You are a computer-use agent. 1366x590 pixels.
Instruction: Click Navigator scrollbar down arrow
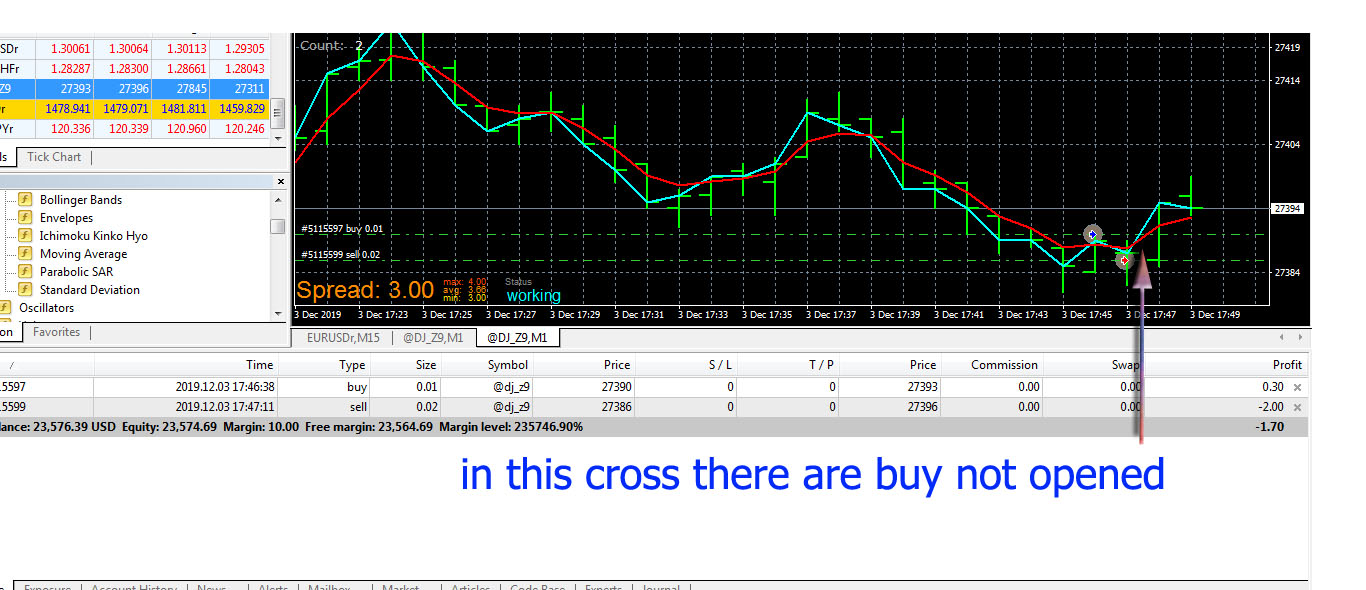pyautogui.click(x=278, y=314)
